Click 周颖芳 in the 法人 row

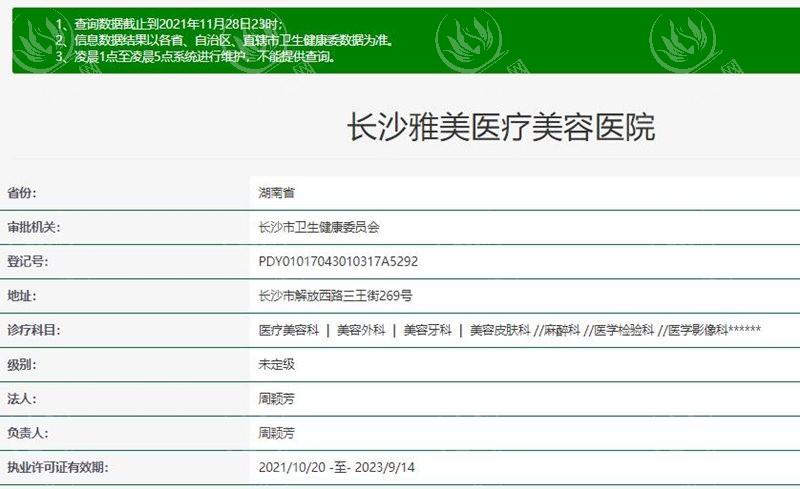[277, 399]
